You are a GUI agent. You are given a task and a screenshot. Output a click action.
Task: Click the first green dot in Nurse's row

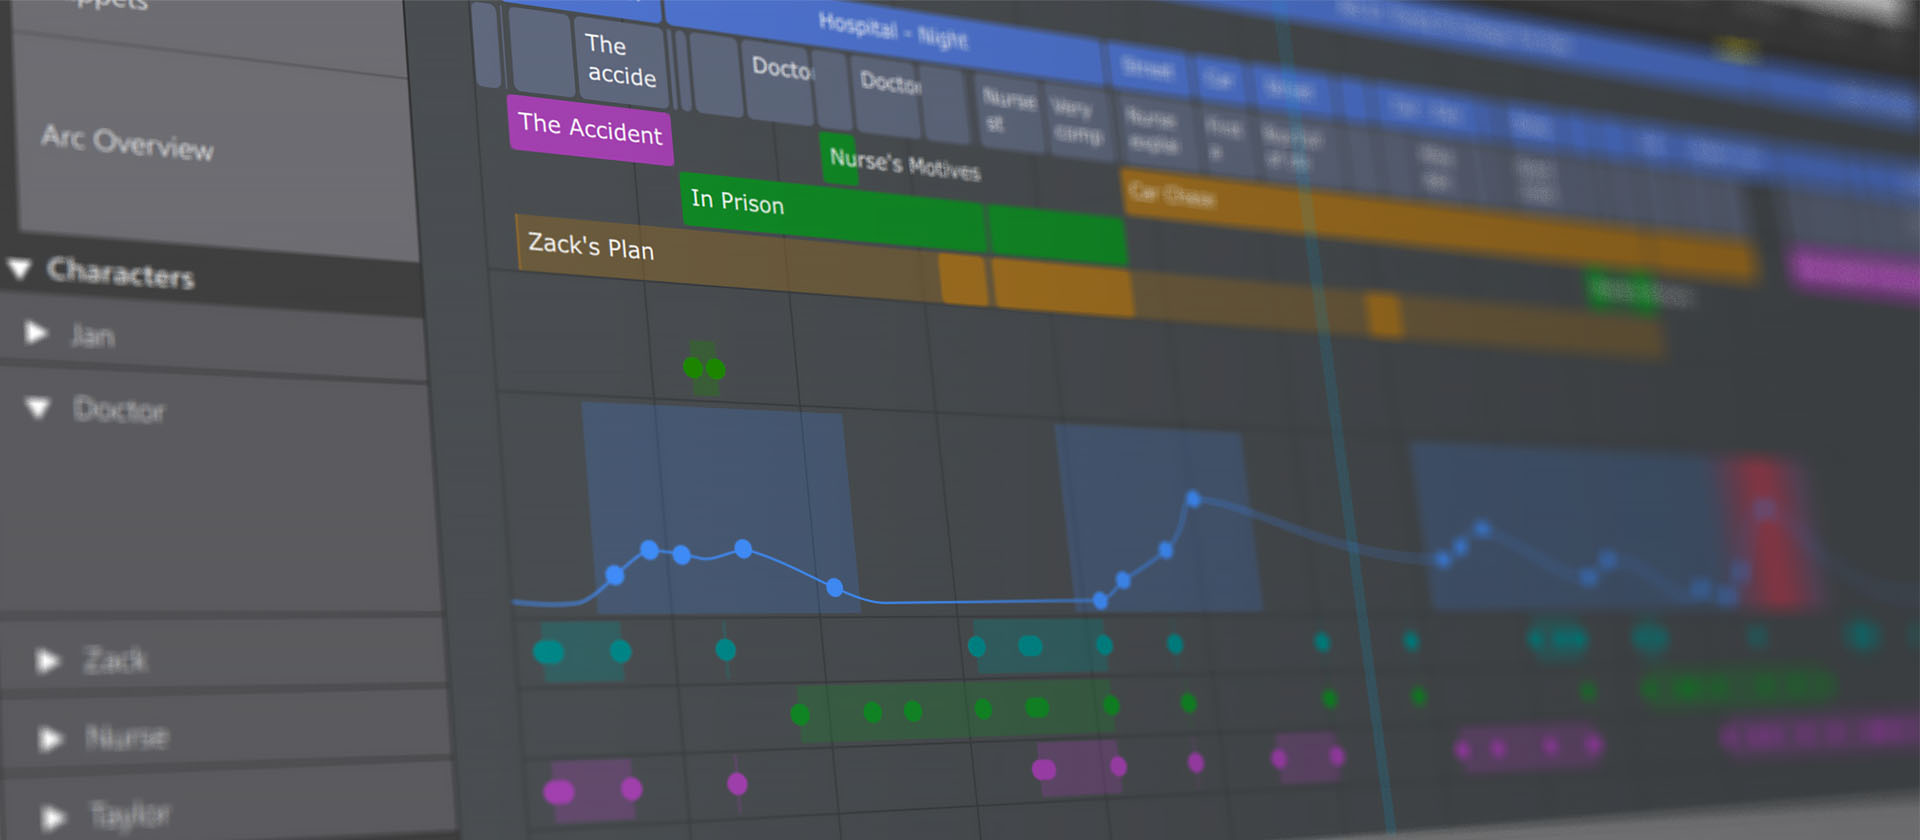[x=800, y=714]
